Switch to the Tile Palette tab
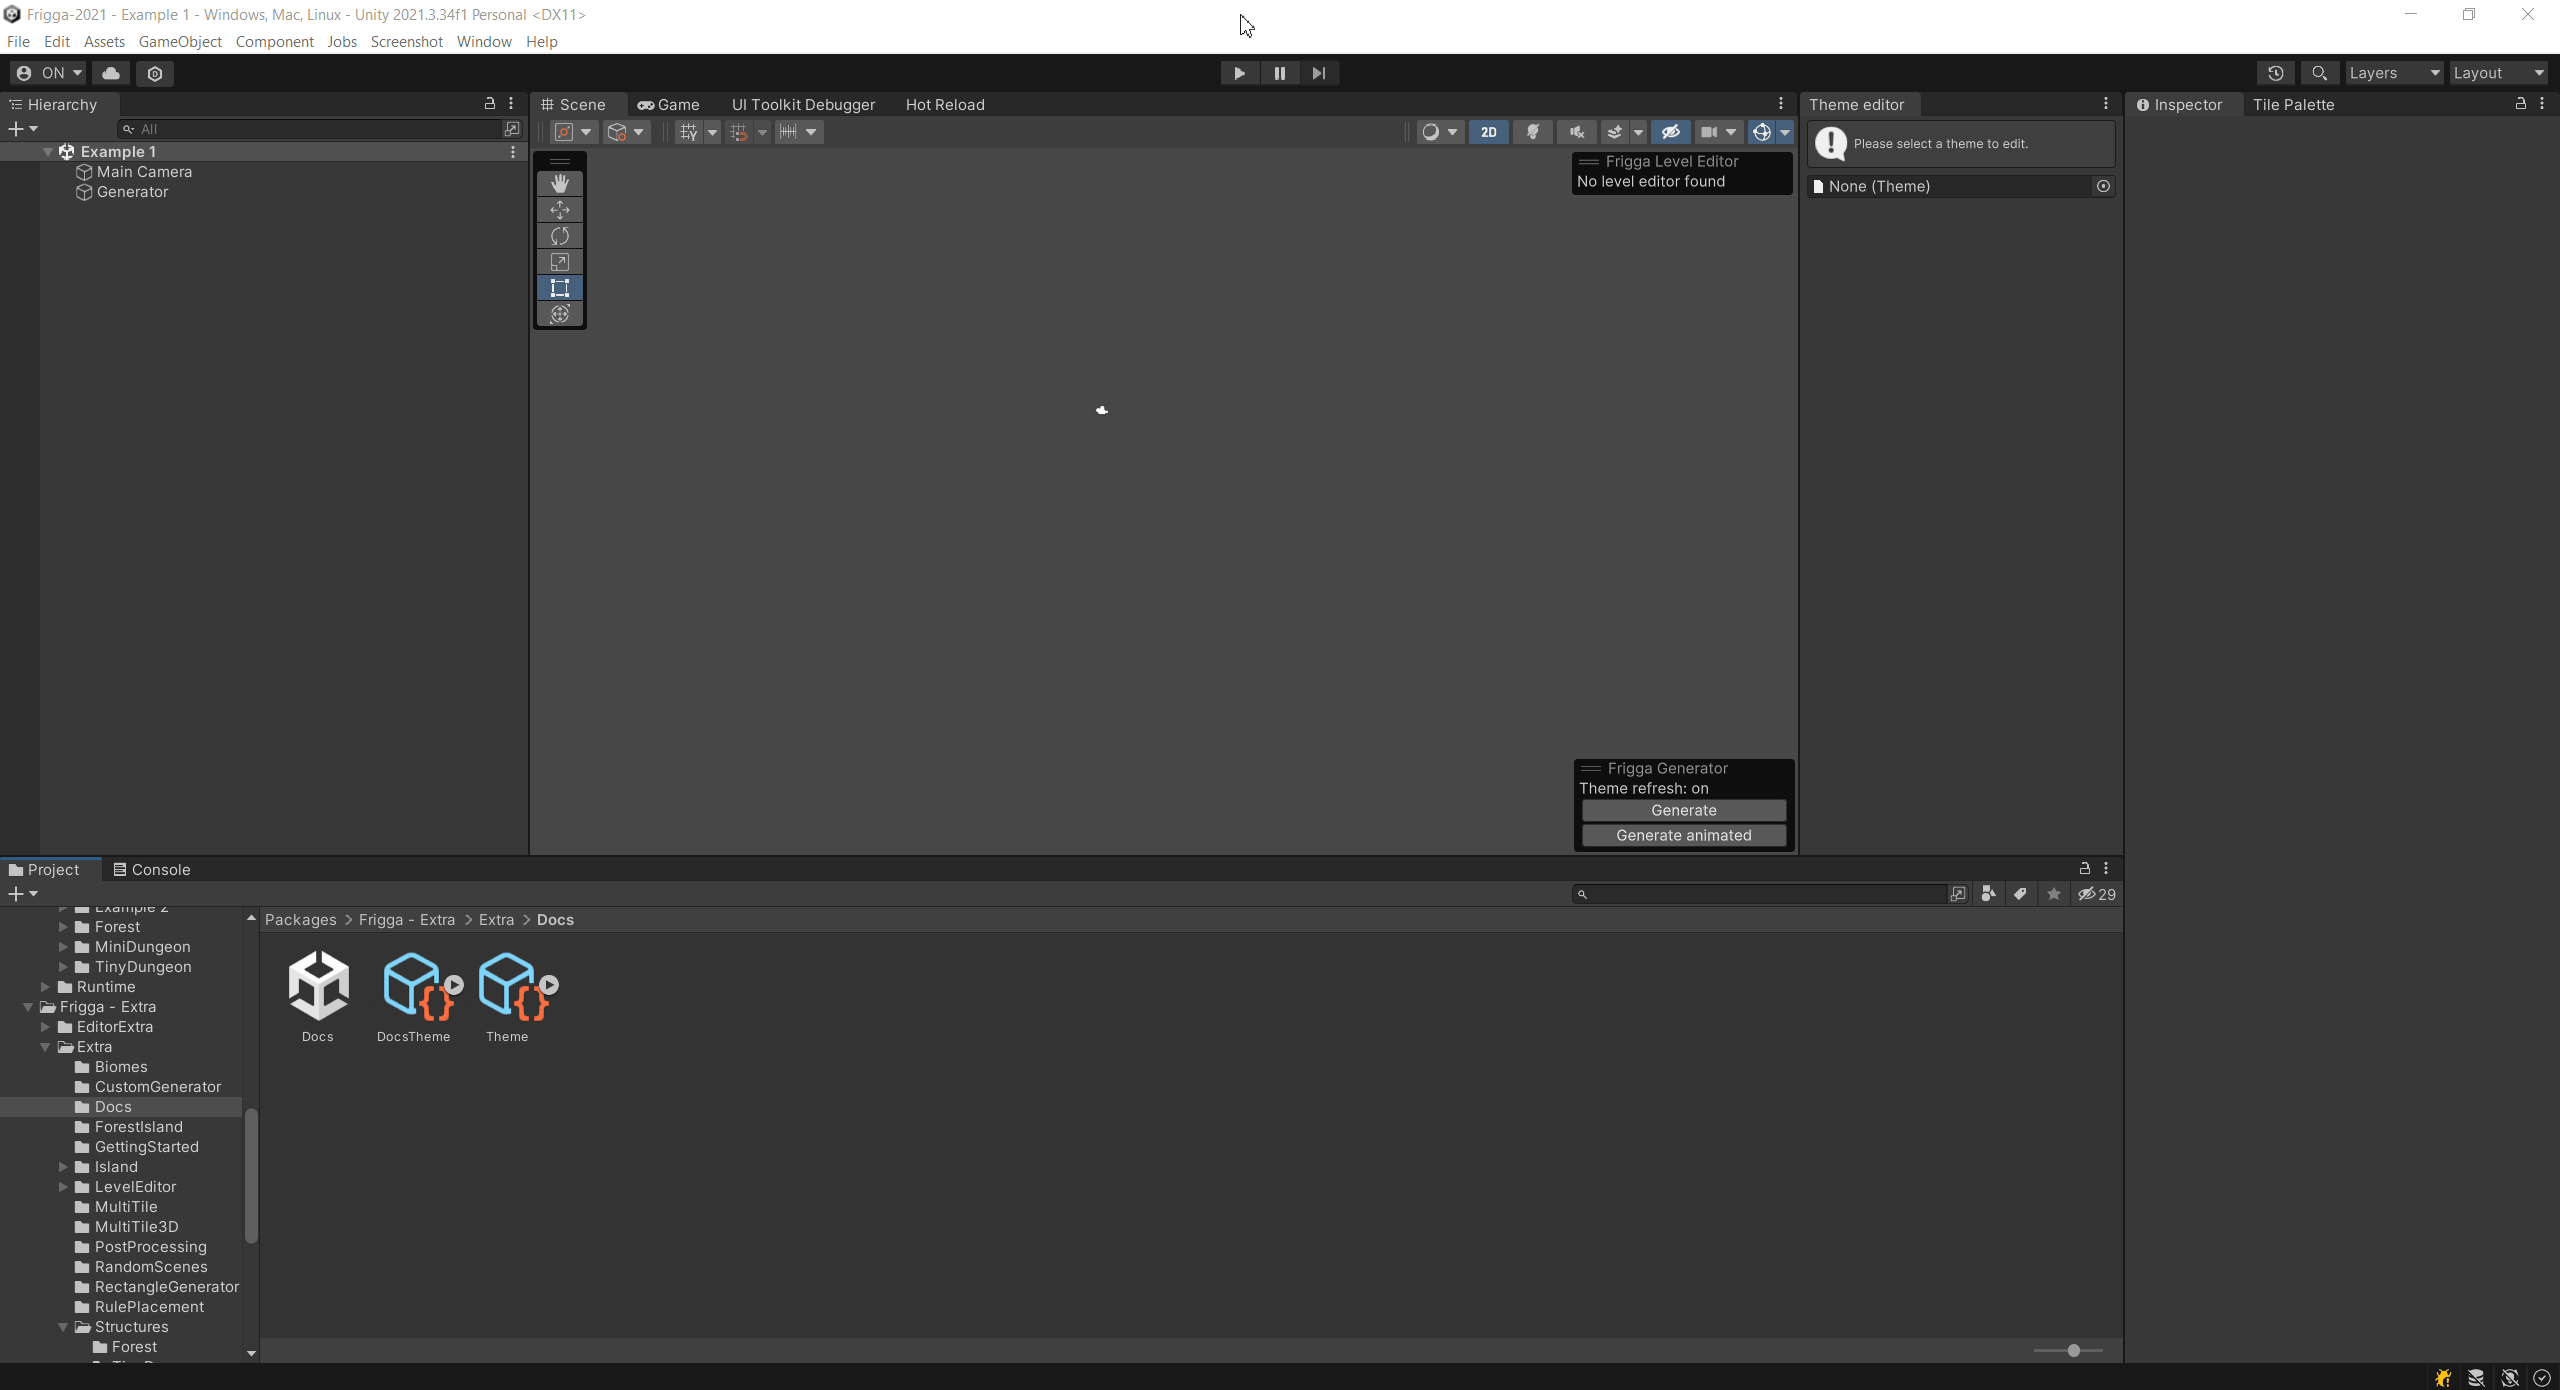Image resolution: width=2560 pixels, height=1390 pixels. [2293, 104]
